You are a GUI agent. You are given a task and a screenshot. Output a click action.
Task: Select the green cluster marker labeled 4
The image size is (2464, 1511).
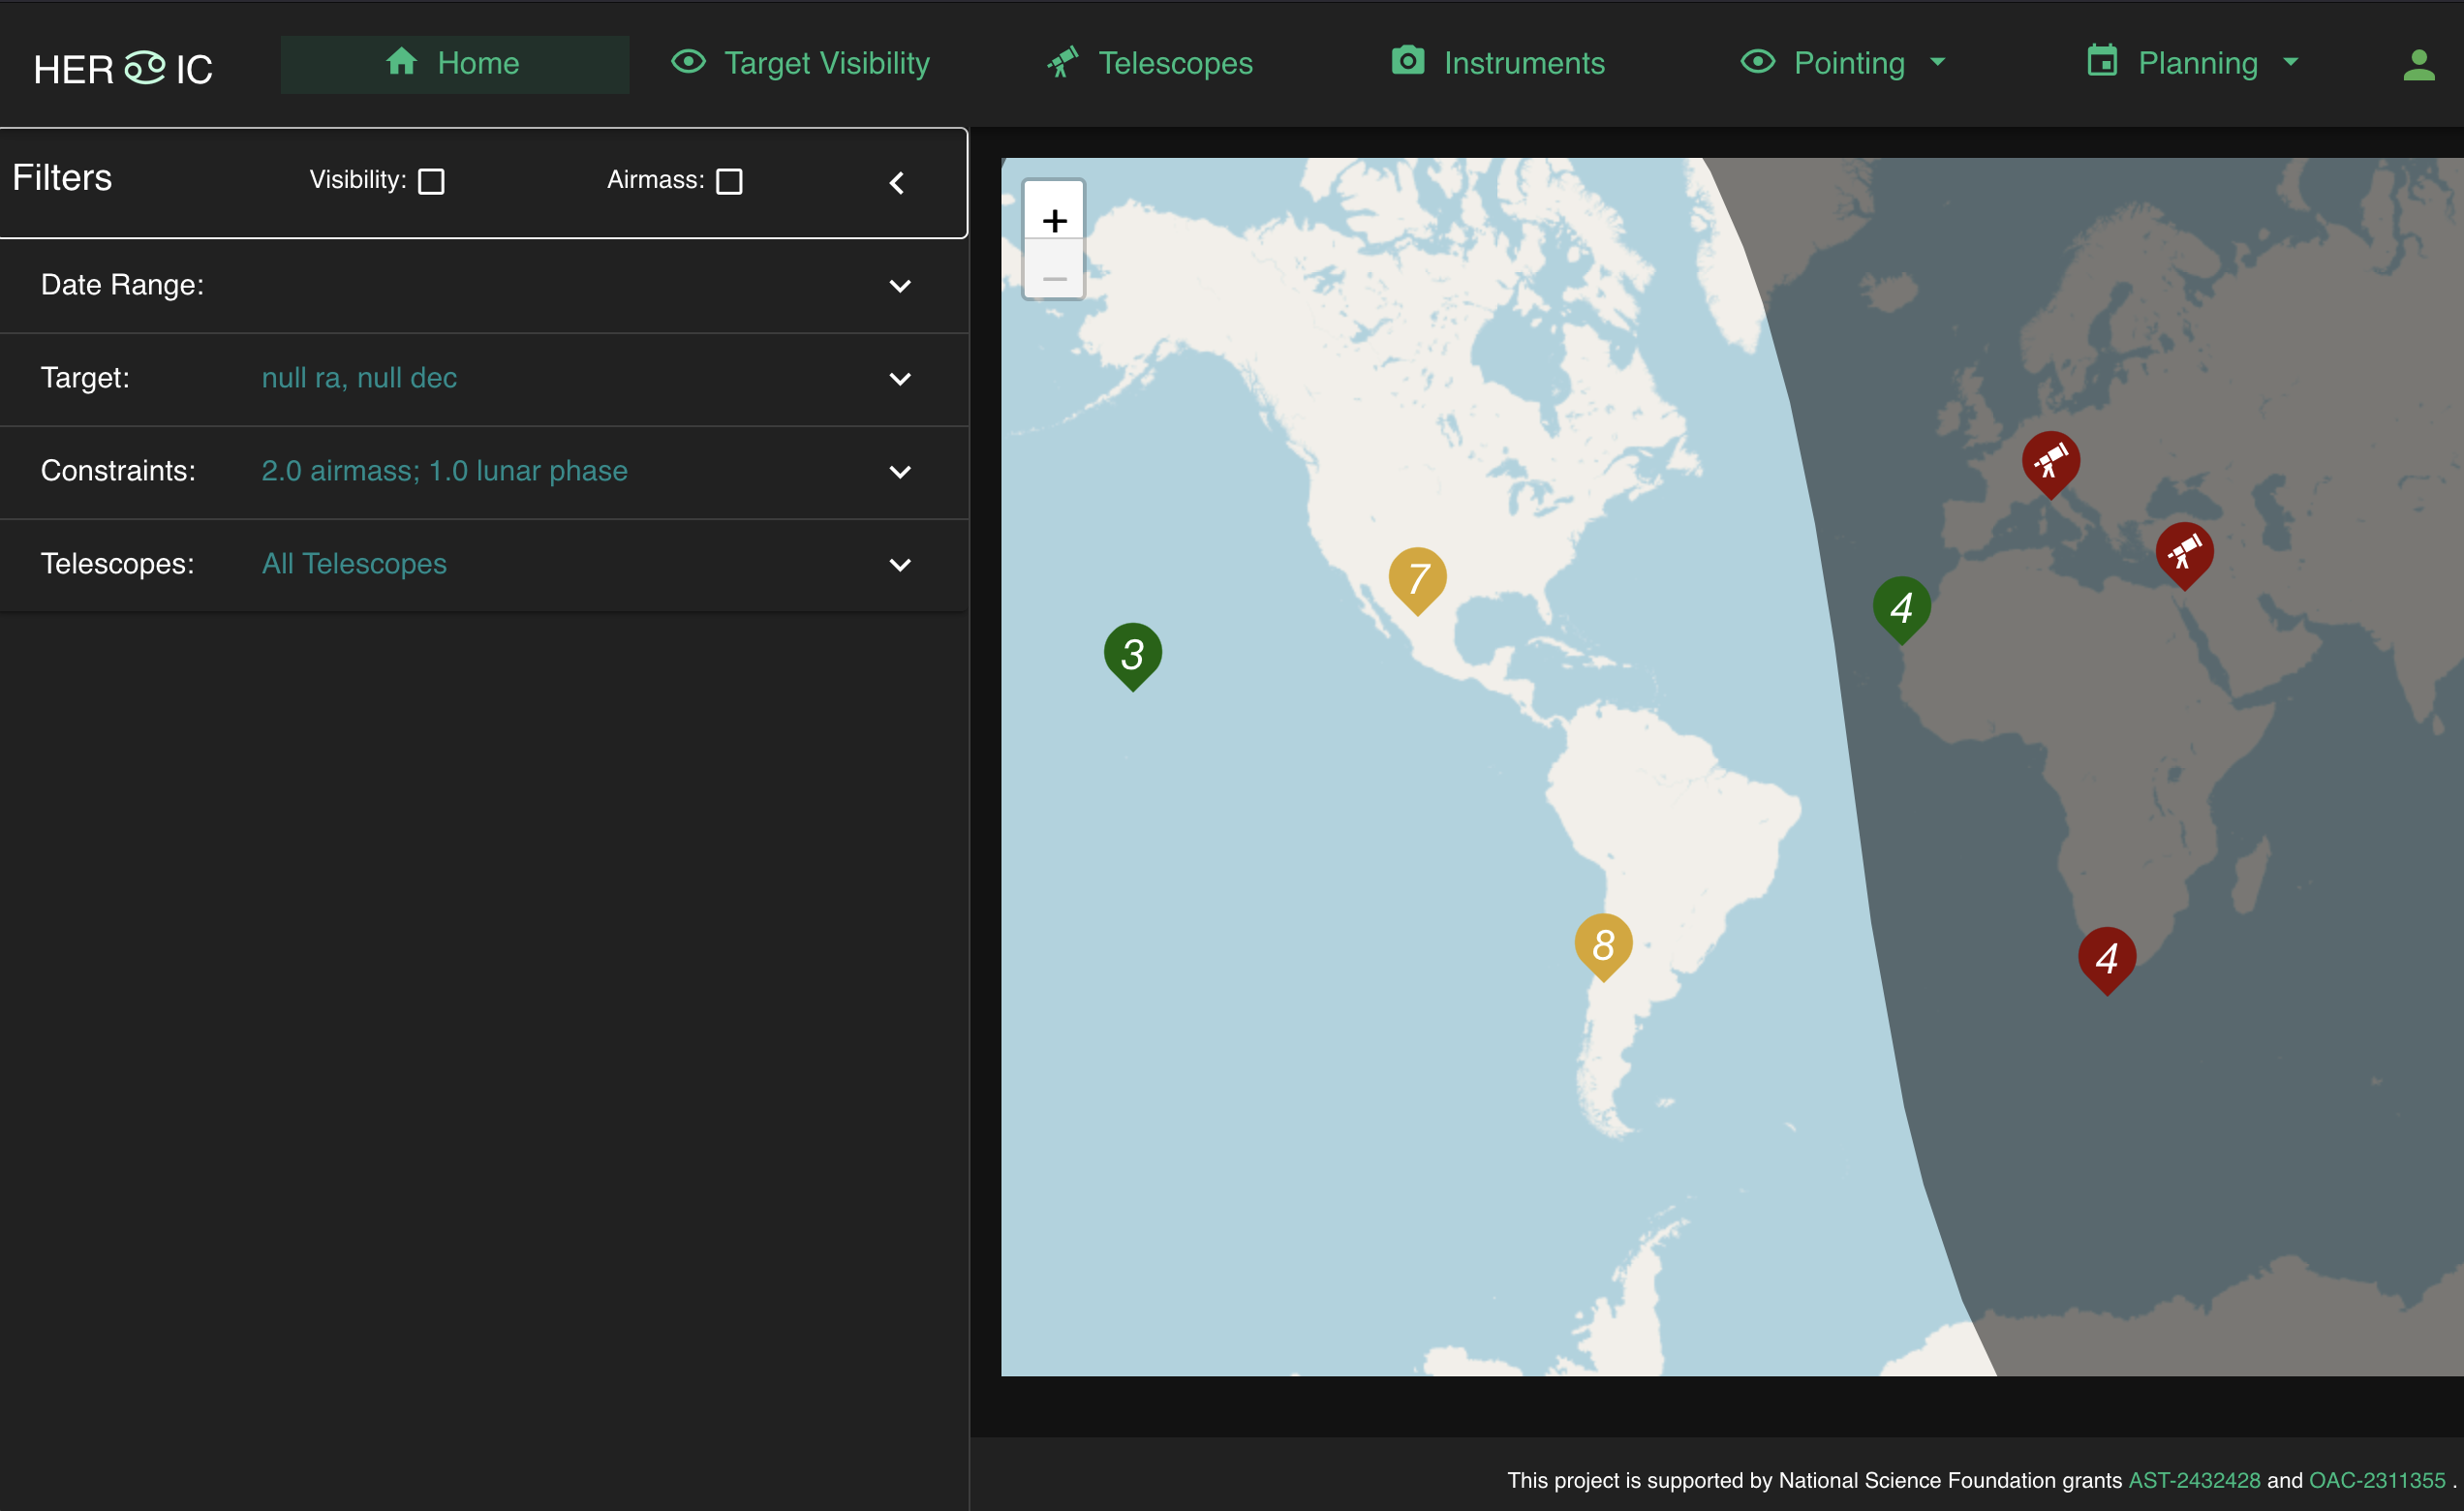(x=1901, y=608)
